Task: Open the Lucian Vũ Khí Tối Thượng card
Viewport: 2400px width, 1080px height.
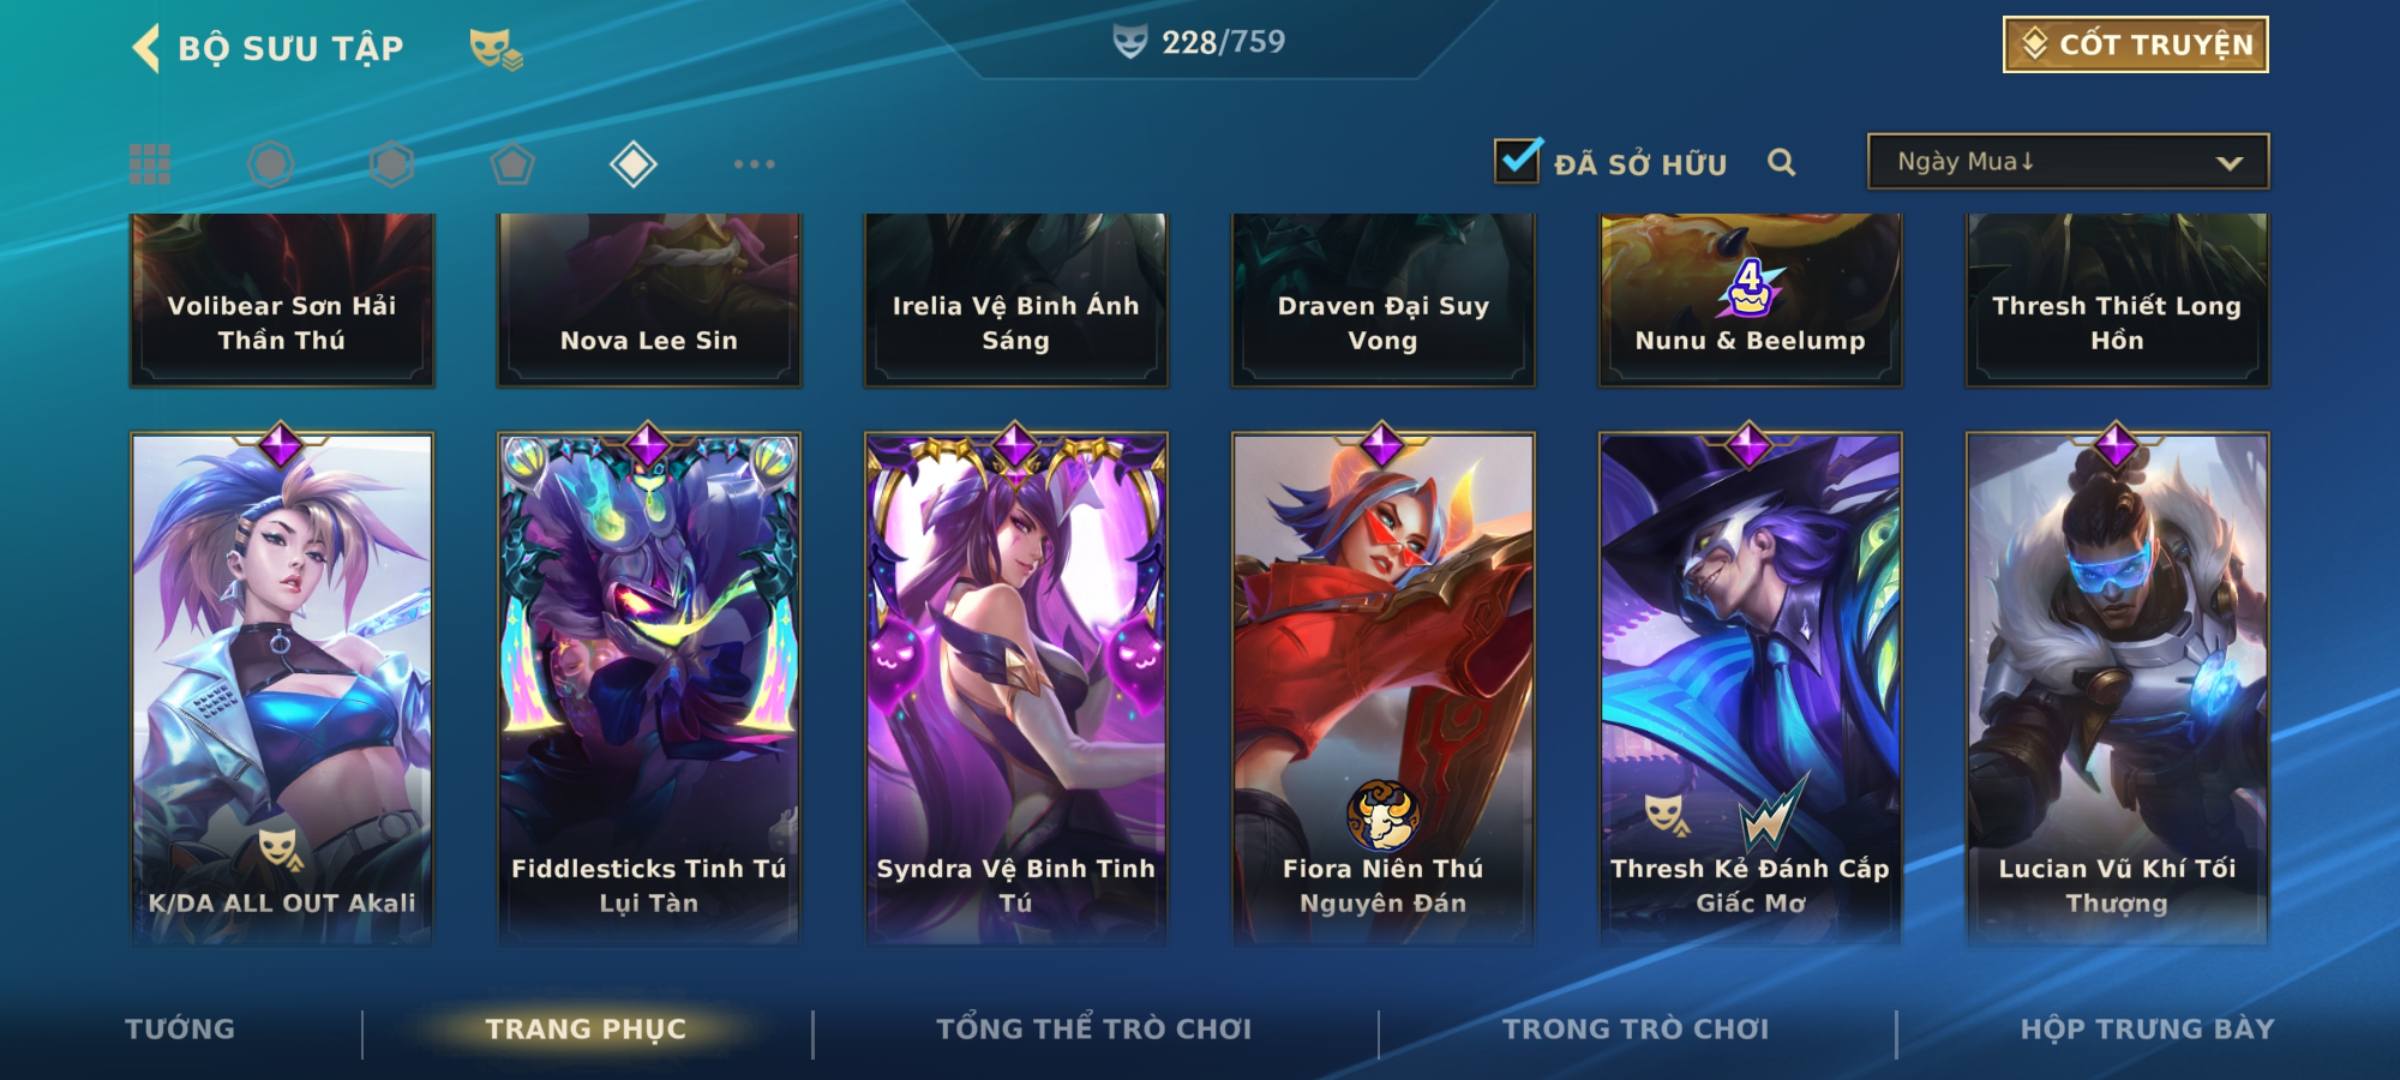Action: pos(2117,688)
